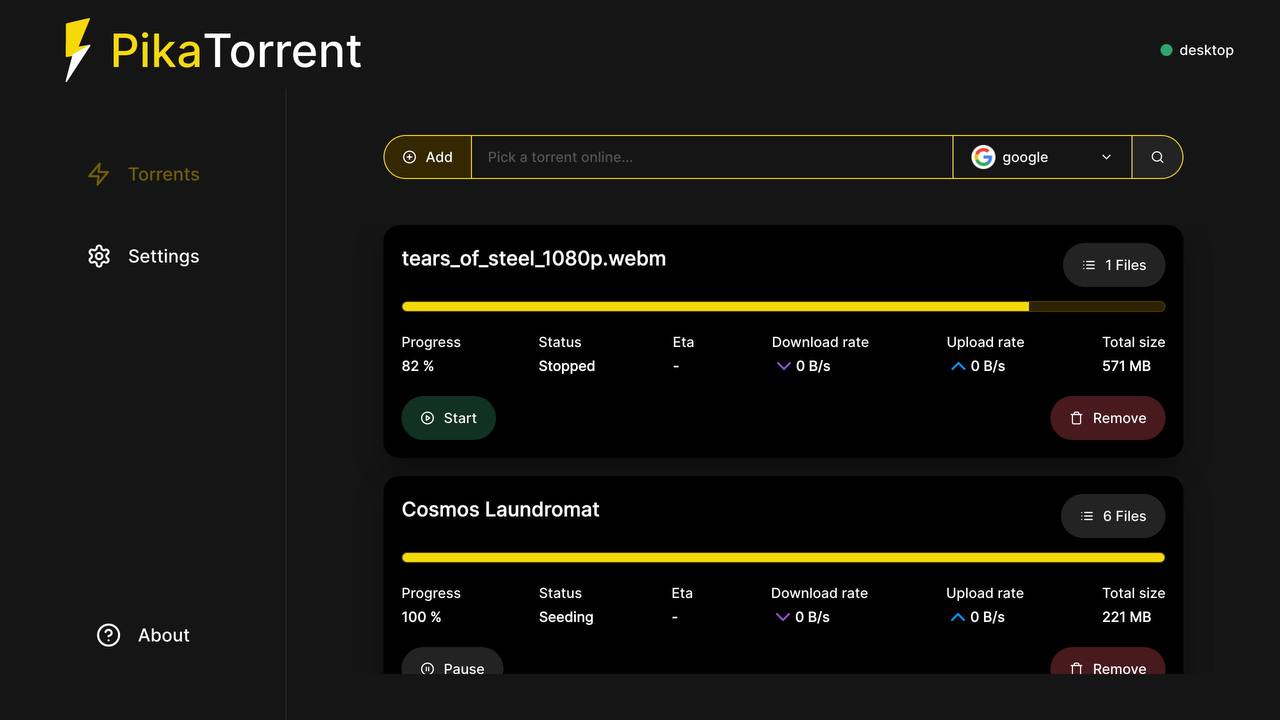Click the Google logo icon
This screenshot has height=720, width=1280.
tap(983, 157)
